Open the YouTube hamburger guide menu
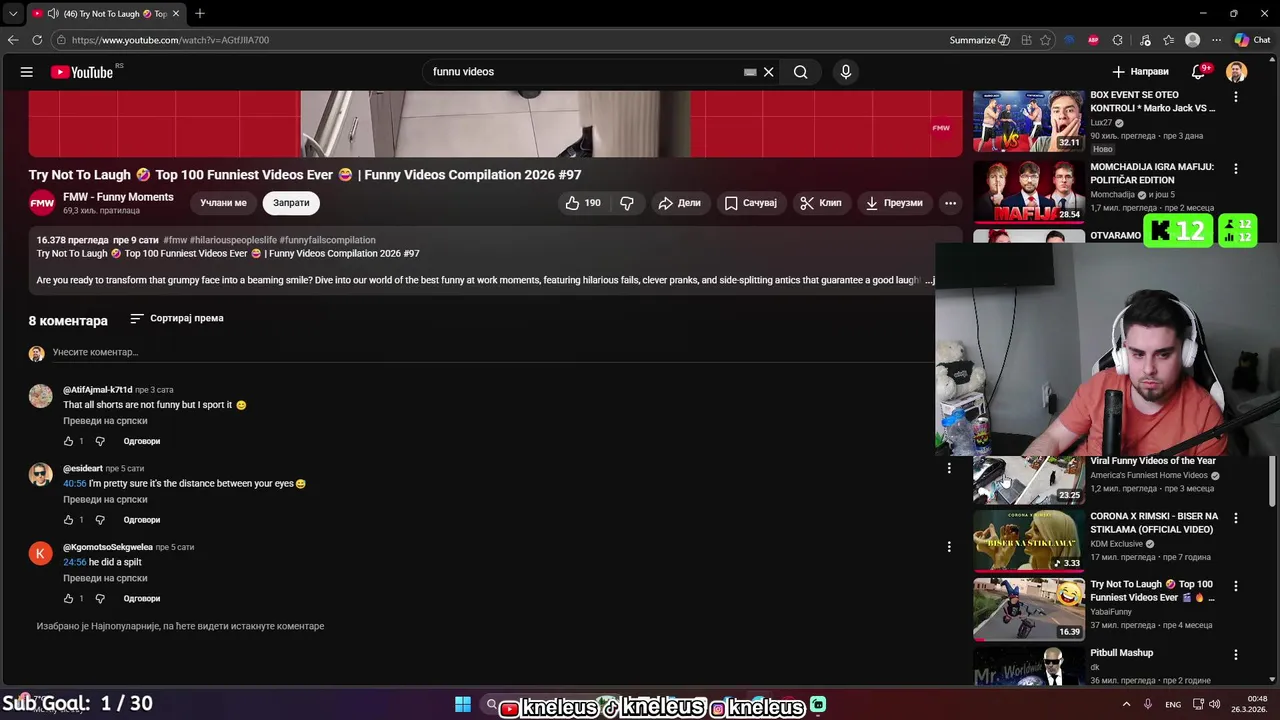1280x720 pixels. pyautogui.click(x=27, y=72)
